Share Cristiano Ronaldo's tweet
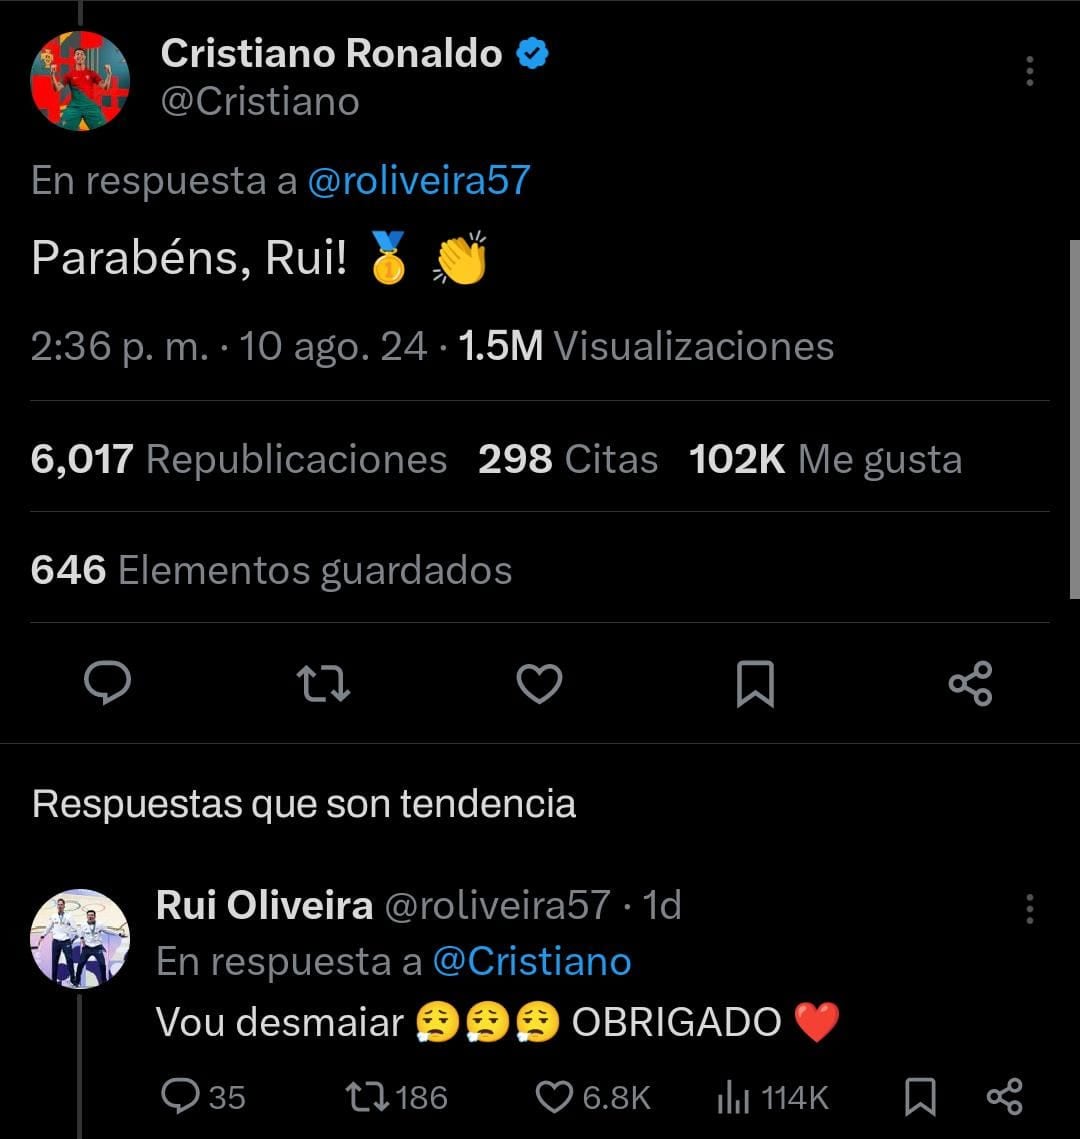 click(x=969, y=684)
